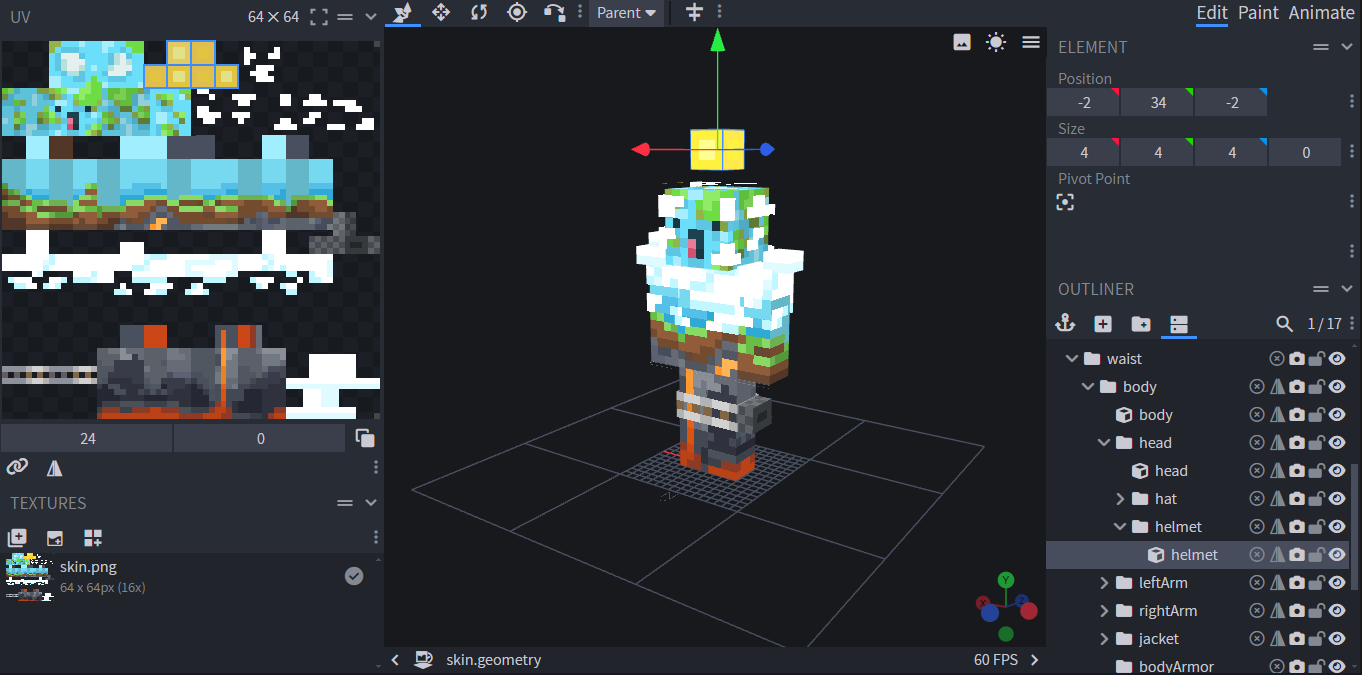Select the Pivot tool icon
This screenshot has width=1362, height=675.
[517, 12]
